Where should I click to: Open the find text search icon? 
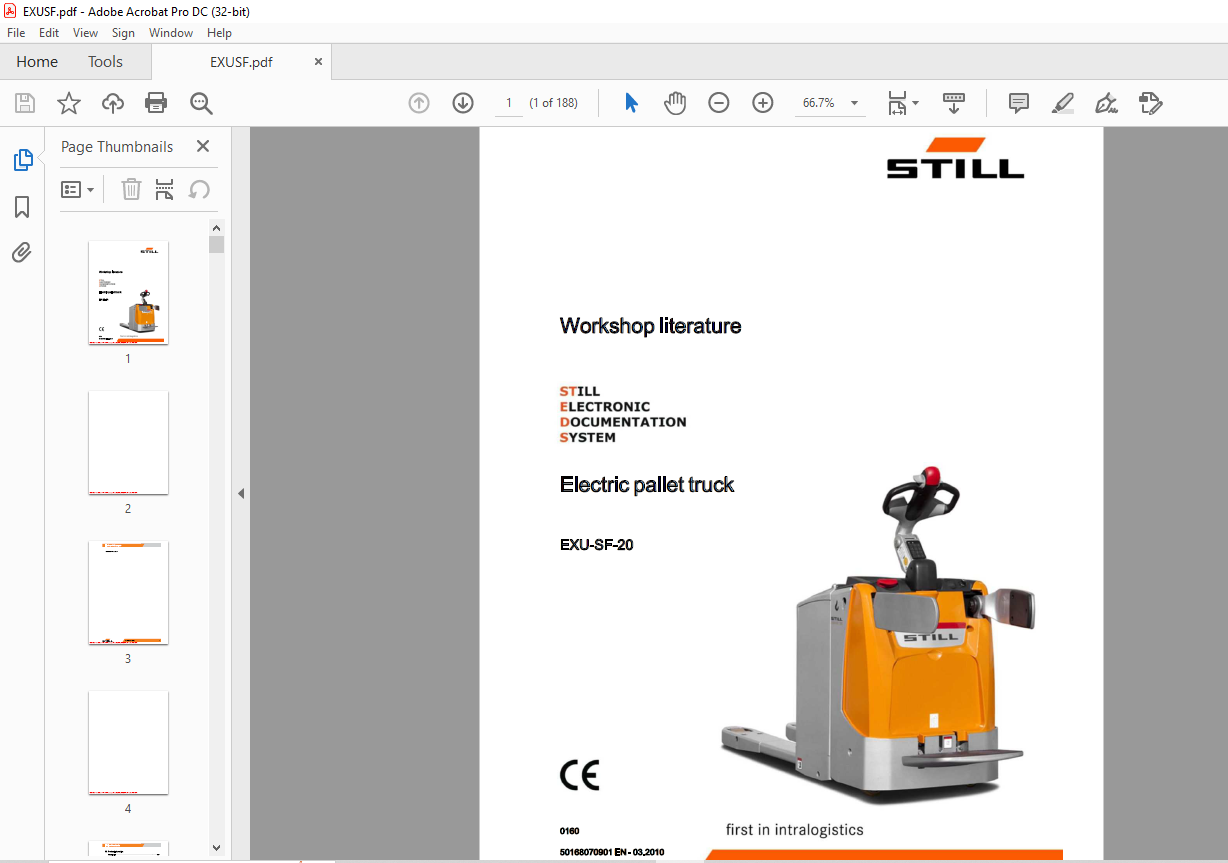[x=201, y=103]
